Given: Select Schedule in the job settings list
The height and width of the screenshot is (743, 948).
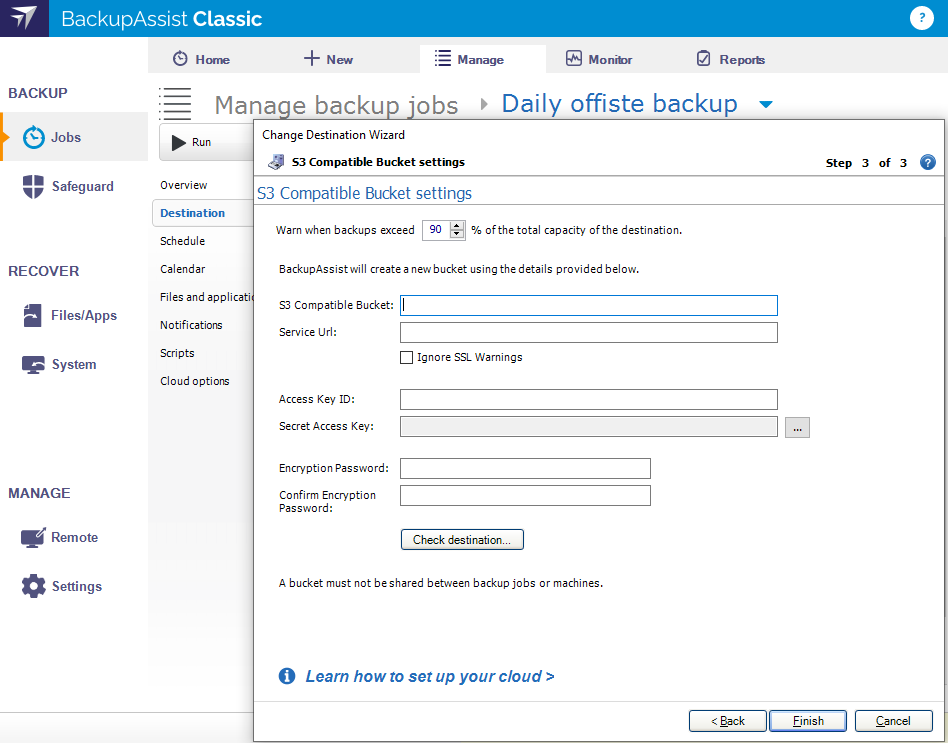Looking at the screenshot, I should (x=182, y=241).
